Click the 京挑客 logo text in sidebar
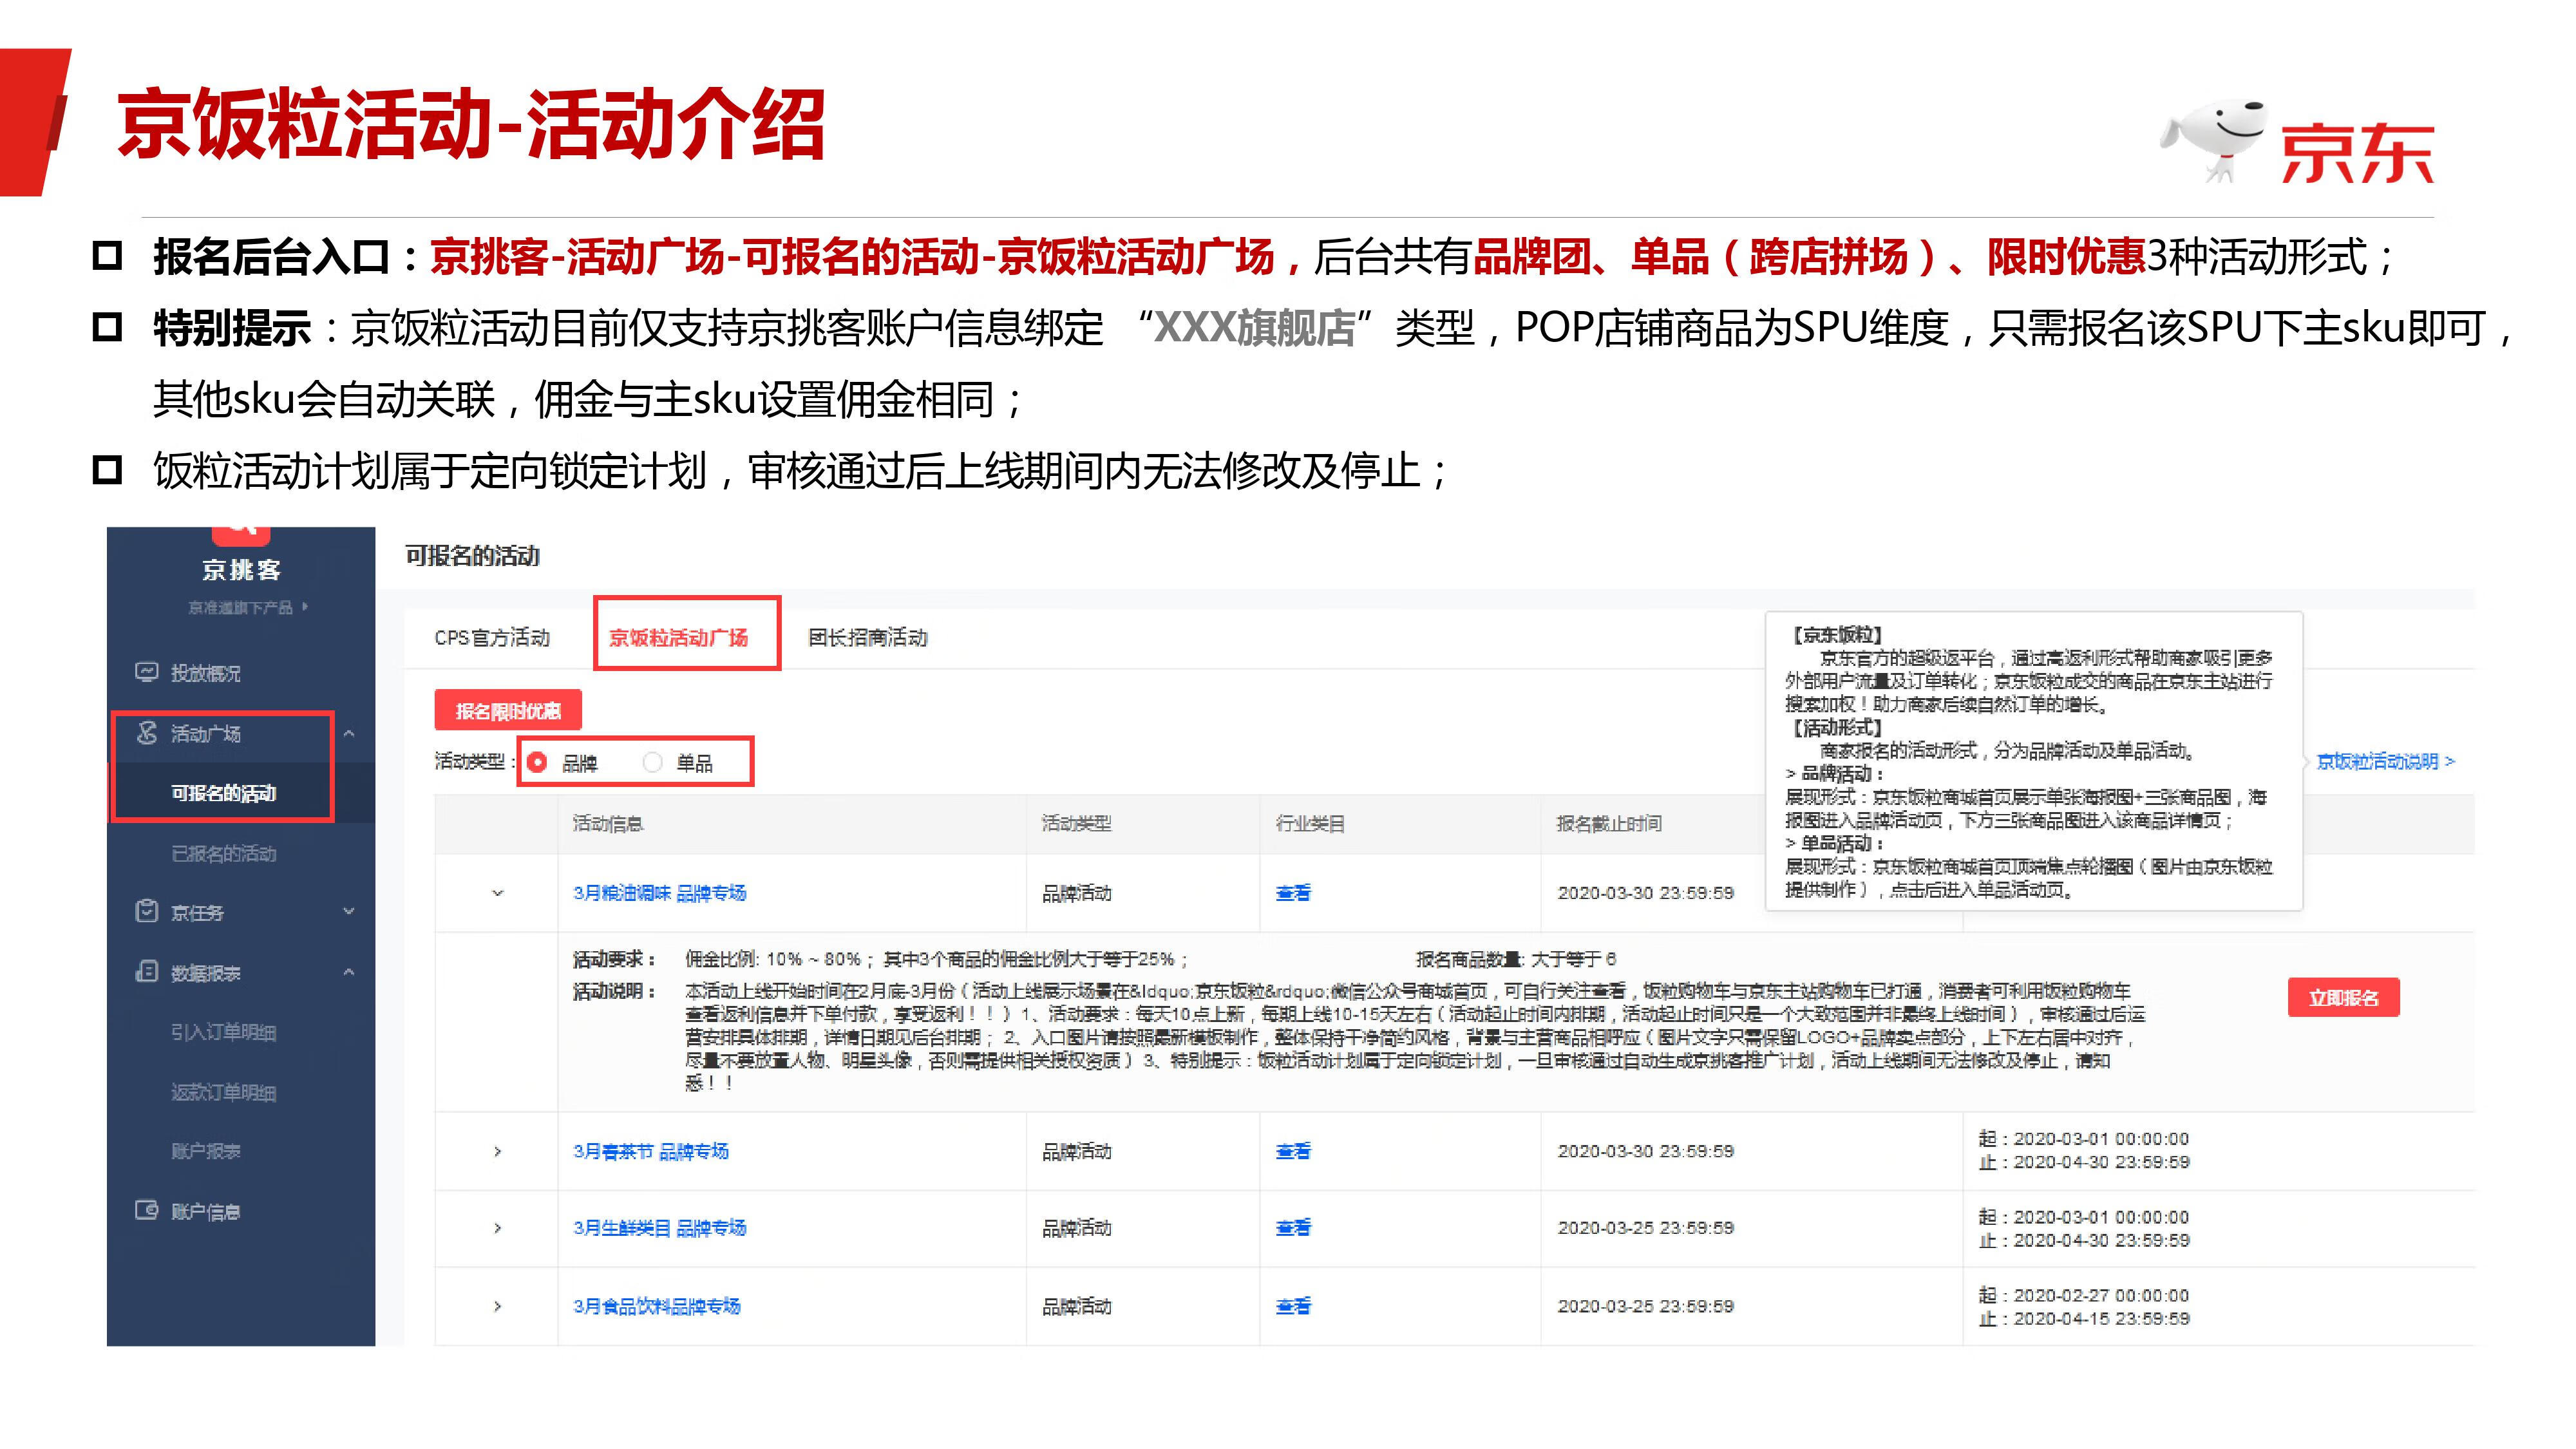The height and width of the screenshot is (1449, 2576). coord(241,570)
